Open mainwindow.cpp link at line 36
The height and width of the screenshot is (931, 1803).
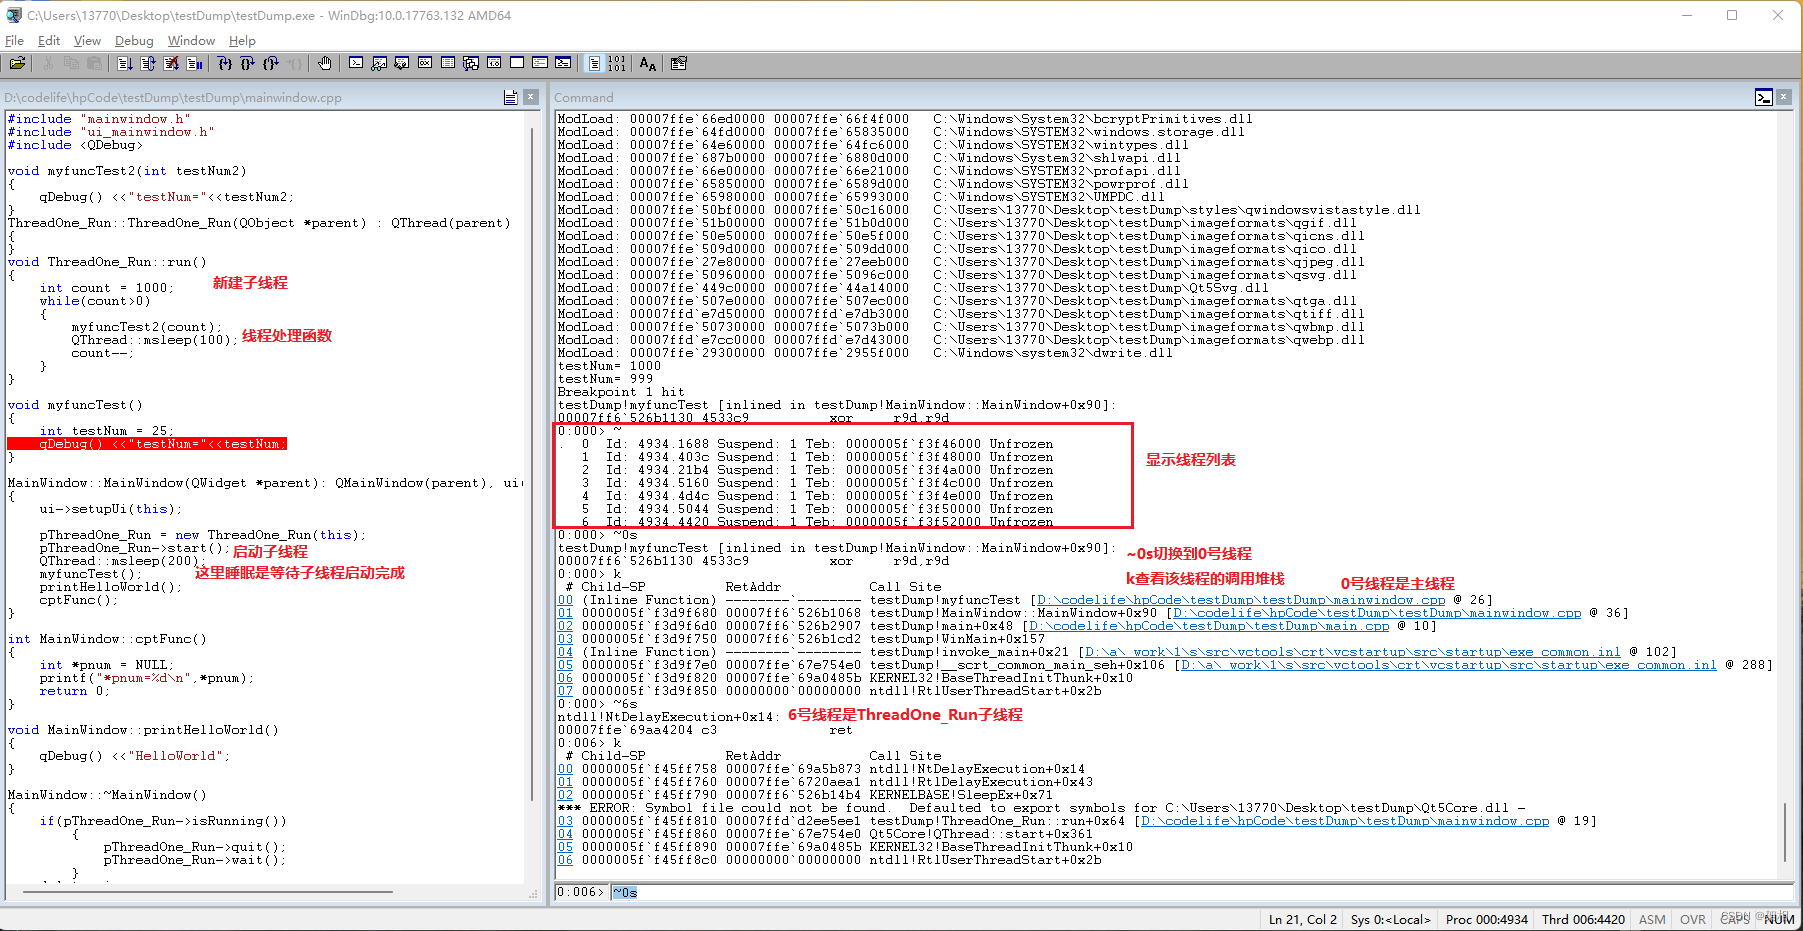coord(1377,613)
